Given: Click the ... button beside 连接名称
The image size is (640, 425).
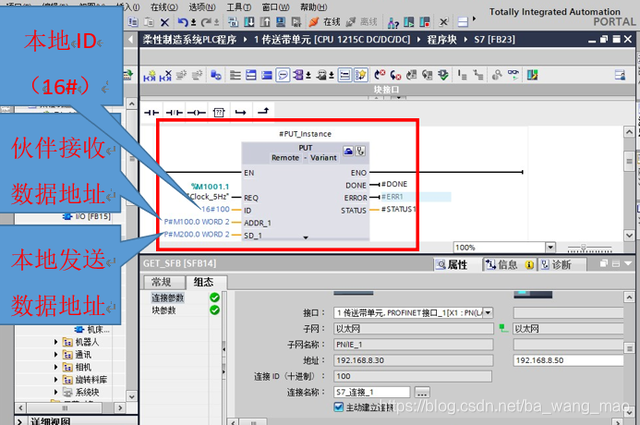Looking at the screenshot, I should 422,392.
